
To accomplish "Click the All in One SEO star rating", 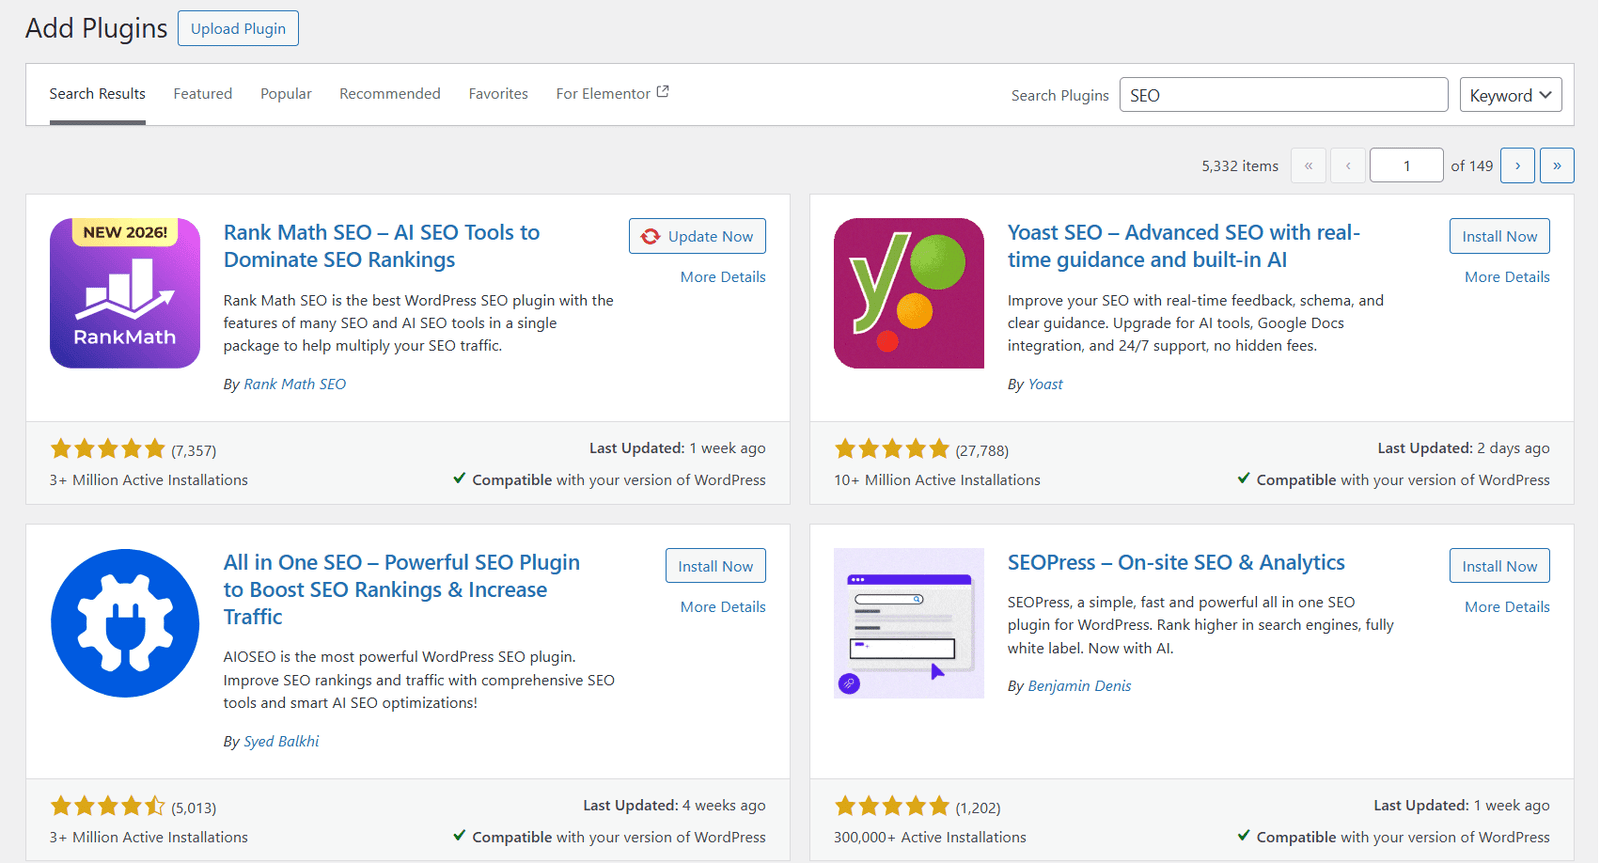I will (108, 806).
